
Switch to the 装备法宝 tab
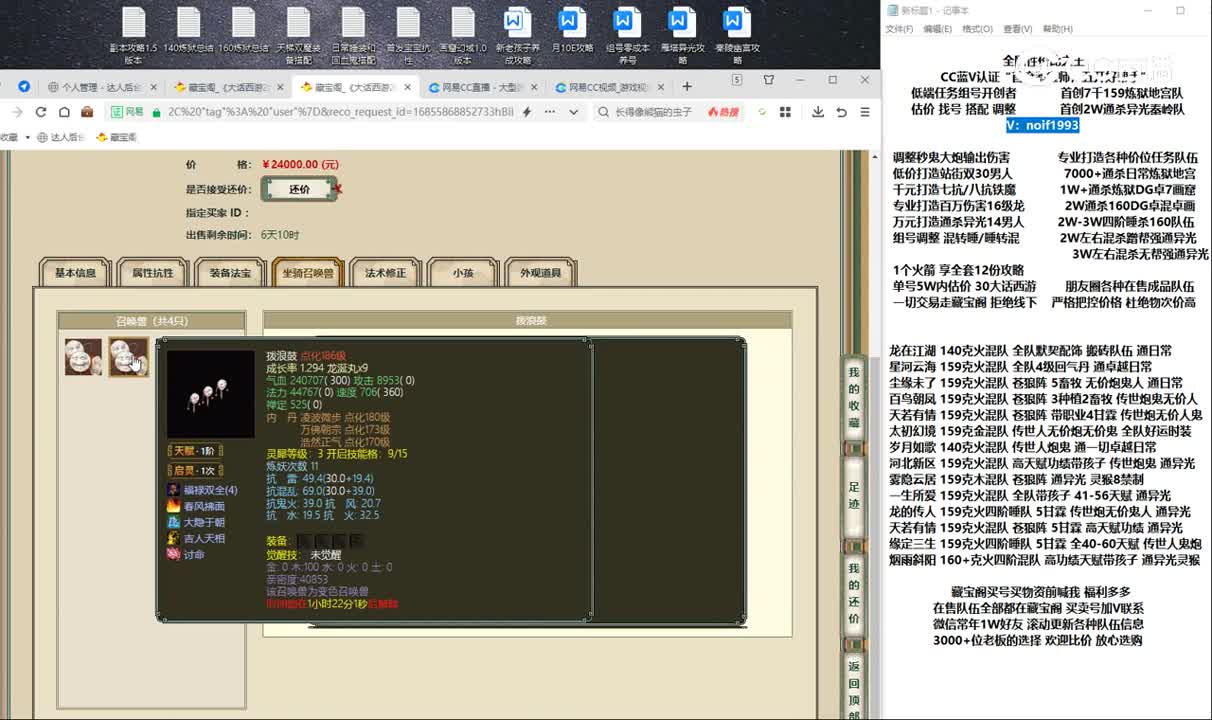click(230, 273)
